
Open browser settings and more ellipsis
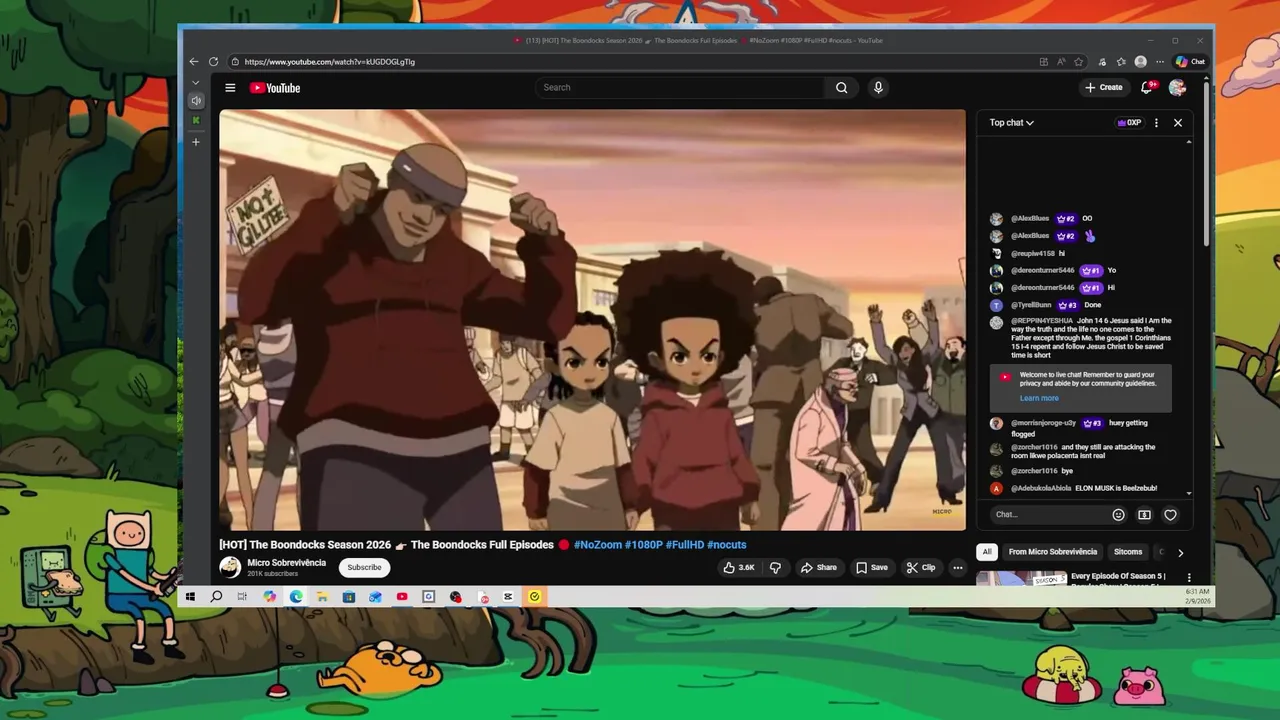coord(1160,62)
